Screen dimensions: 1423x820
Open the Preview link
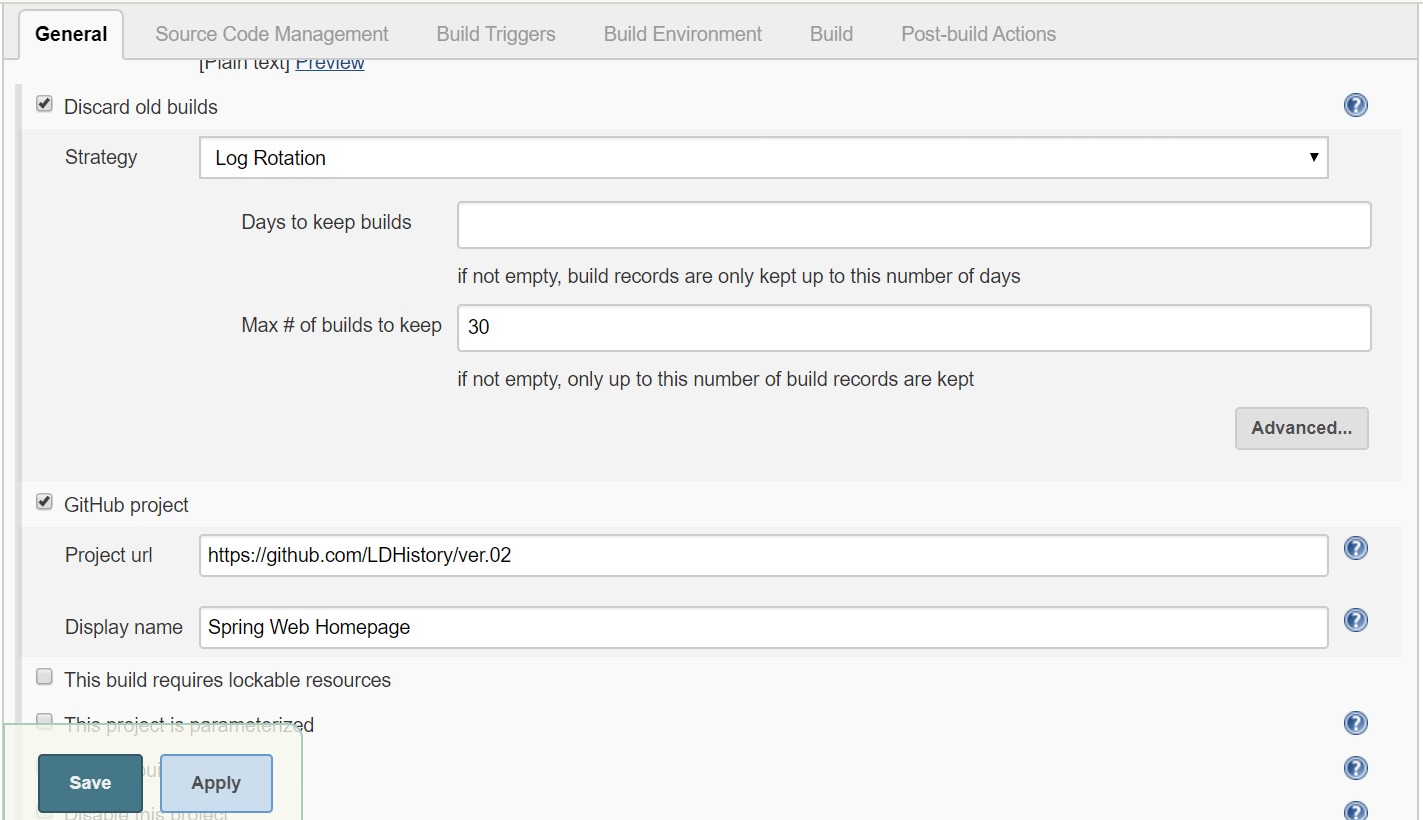[330, 63]
